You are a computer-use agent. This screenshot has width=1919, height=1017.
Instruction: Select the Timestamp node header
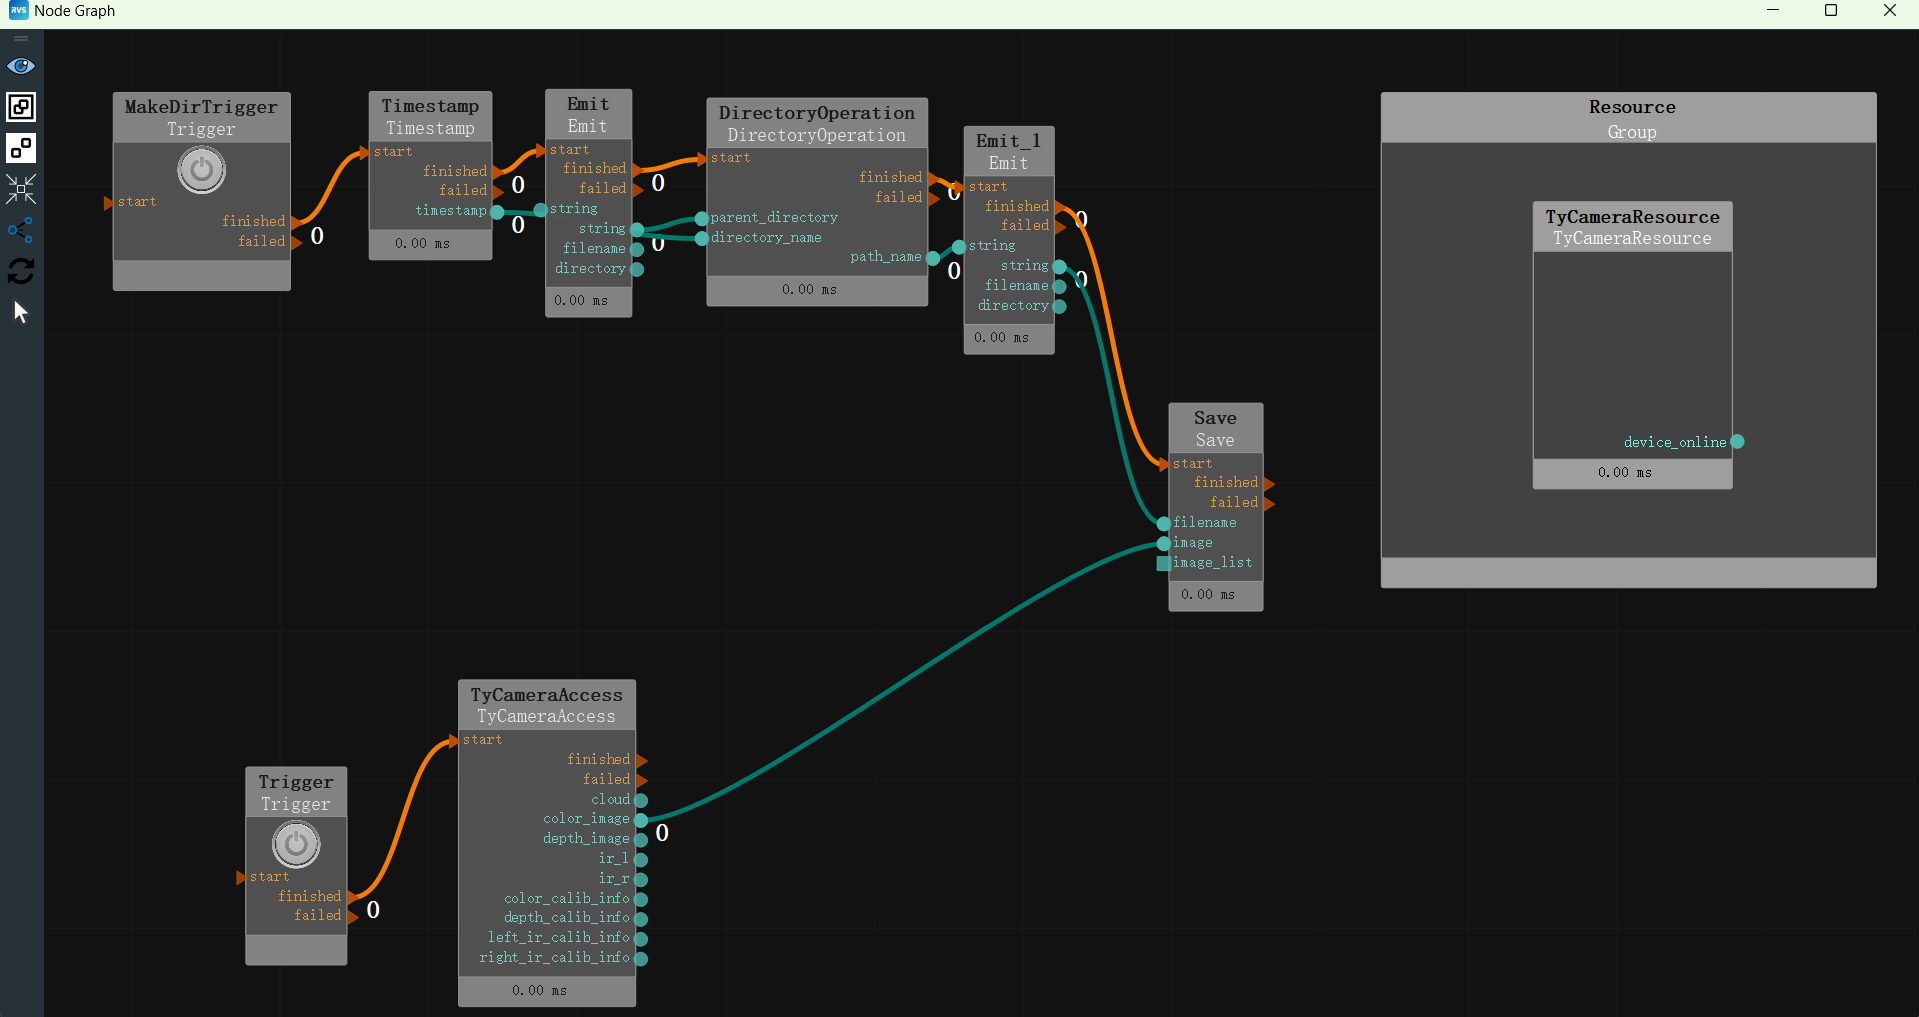[431, 117]
